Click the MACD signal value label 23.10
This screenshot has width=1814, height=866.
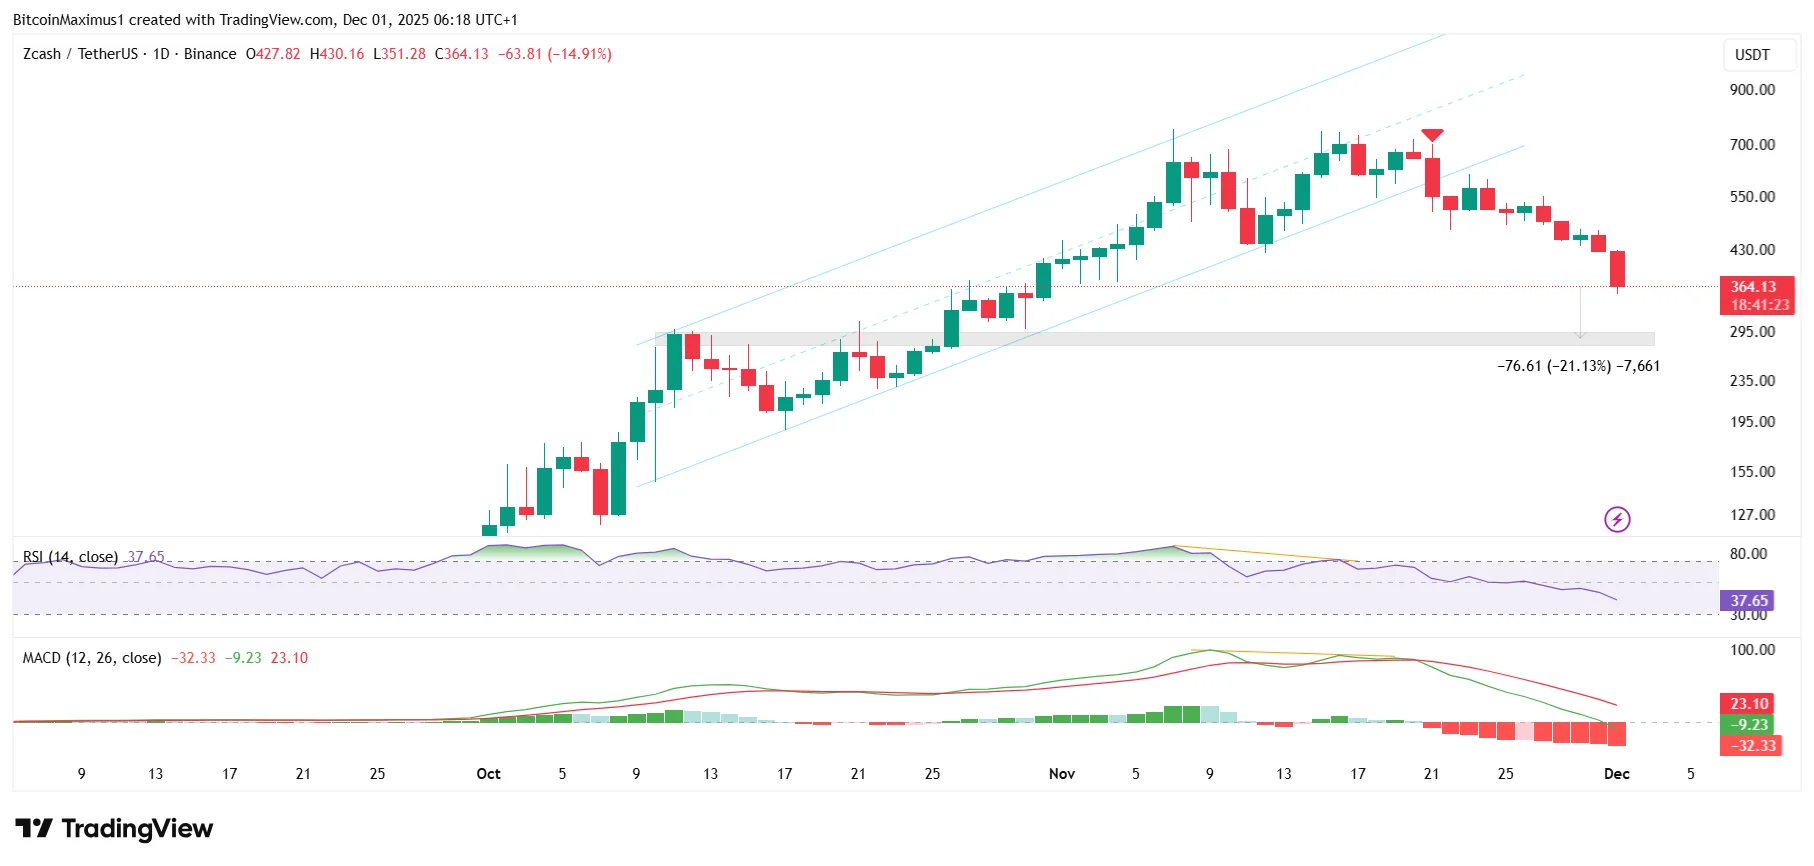[1749, 704]
